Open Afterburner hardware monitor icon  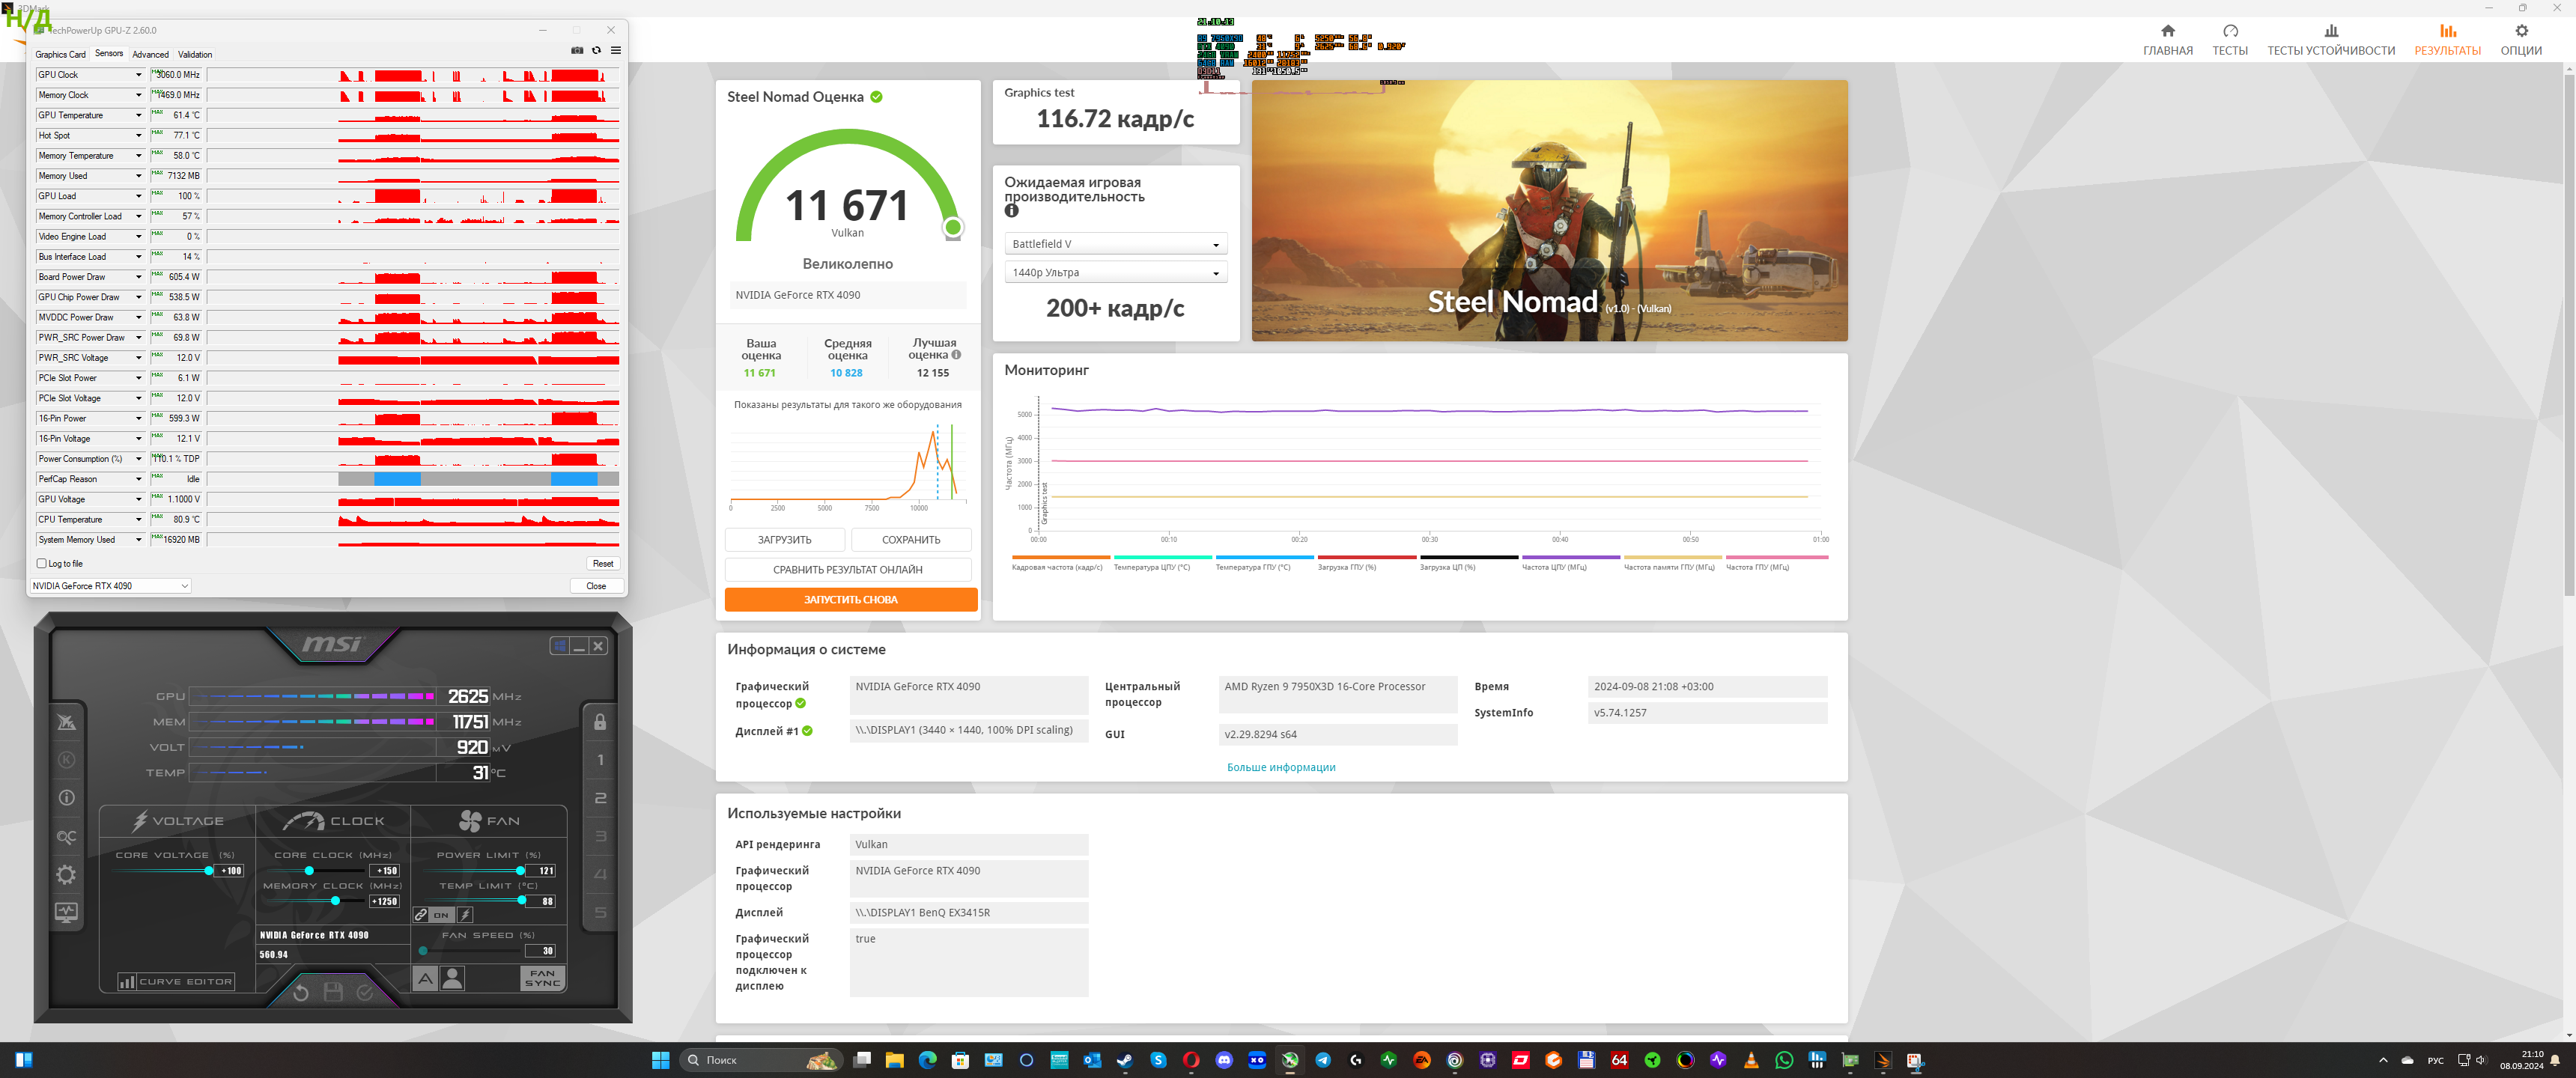pos(66,912)
